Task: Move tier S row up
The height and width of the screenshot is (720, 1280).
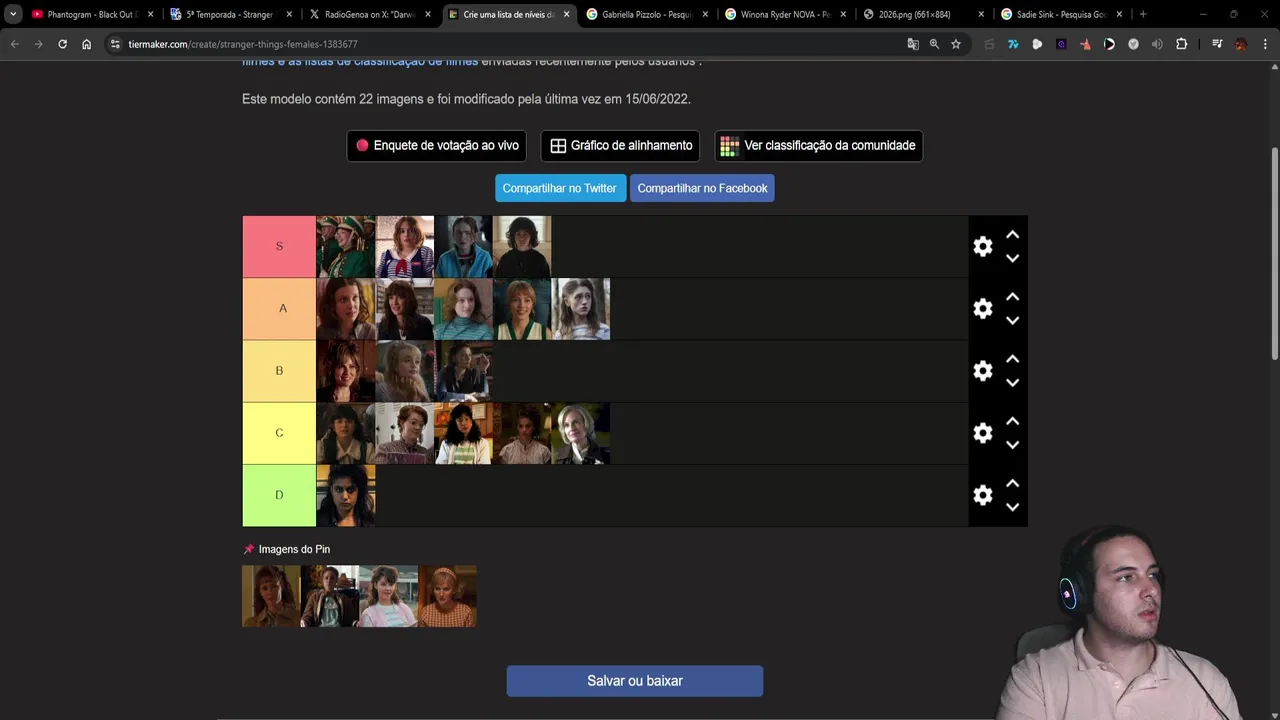Action: pos(1012,235)
